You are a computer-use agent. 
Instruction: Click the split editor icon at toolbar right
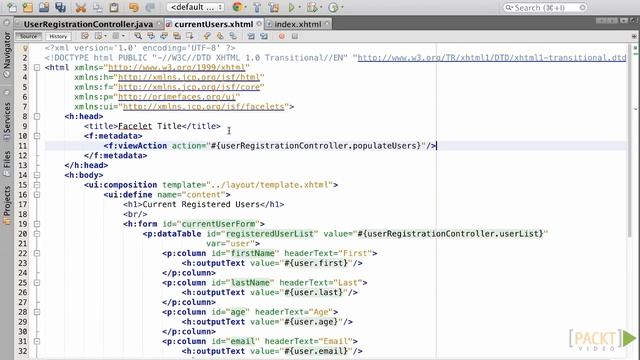tap(634, 36)
